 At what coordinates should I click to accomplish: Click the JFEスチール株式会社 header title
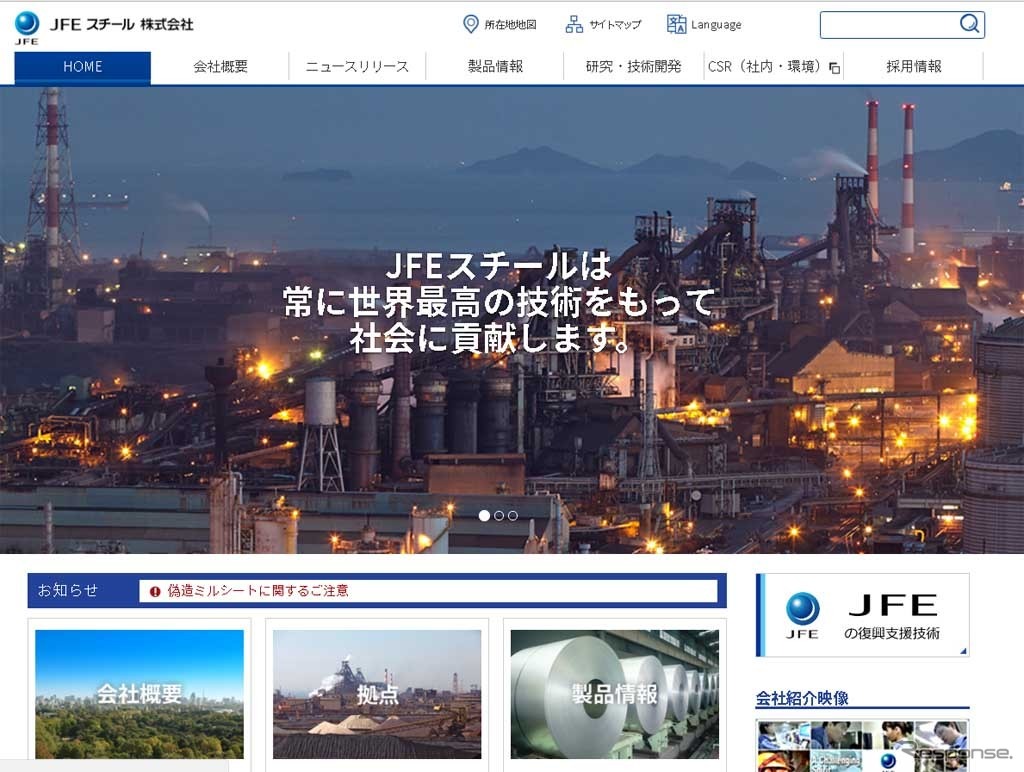pos(121,25)
